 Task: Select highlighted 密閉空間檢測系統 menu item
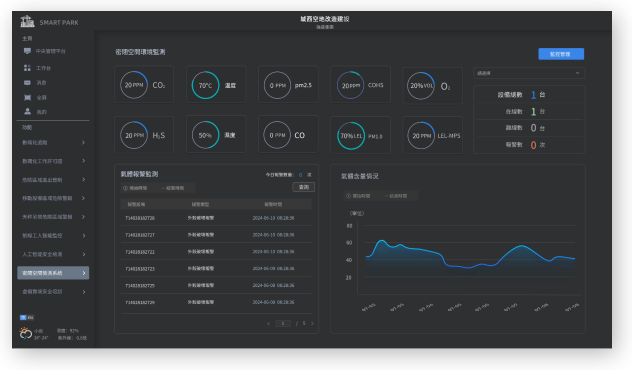[x=53, y=273]
